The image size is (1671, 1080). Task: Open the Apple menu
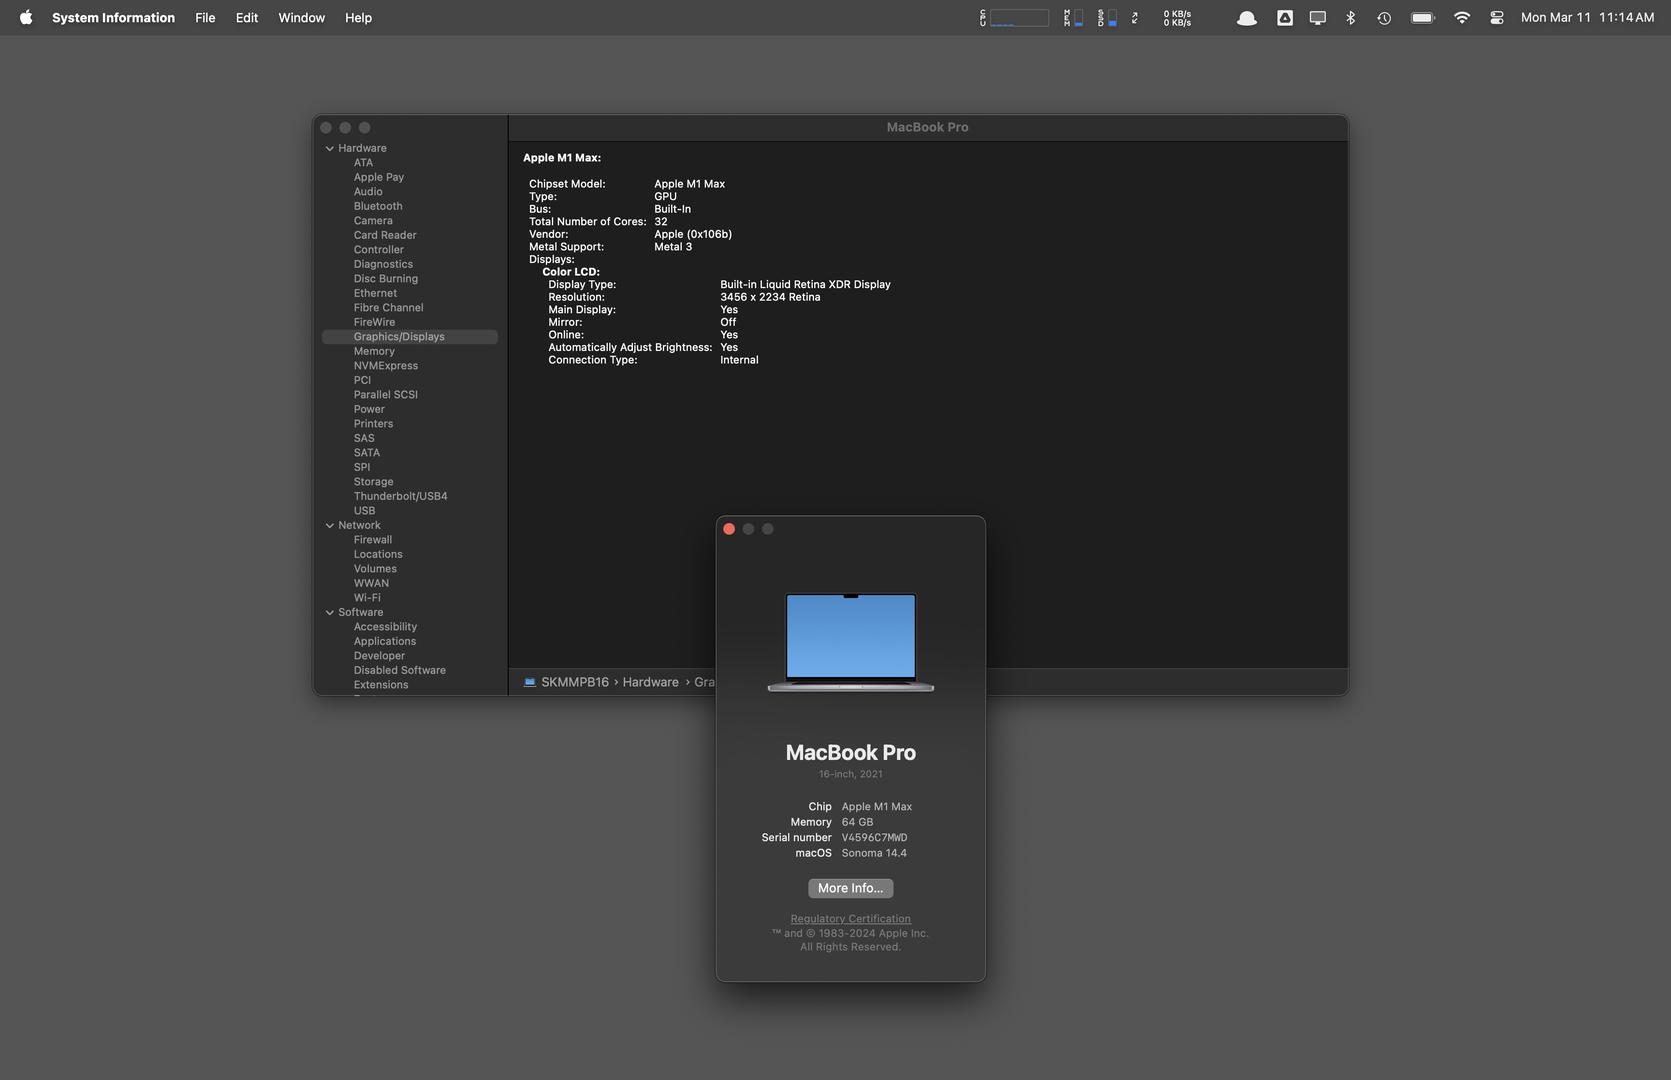click(x=26, y=17)
